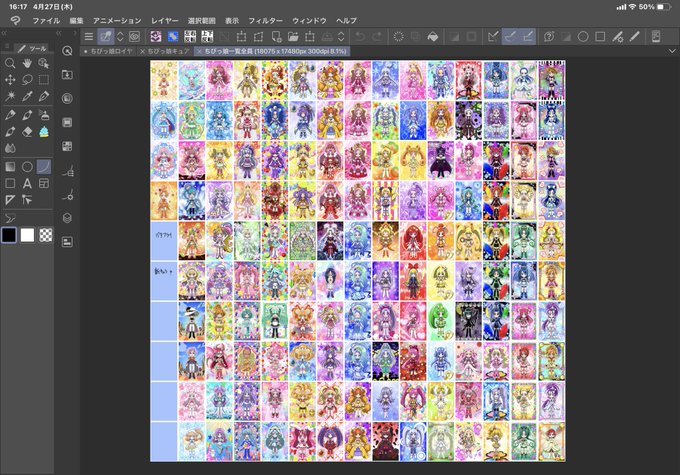Open the Quick Access panel icon

[x=67, y=51]
